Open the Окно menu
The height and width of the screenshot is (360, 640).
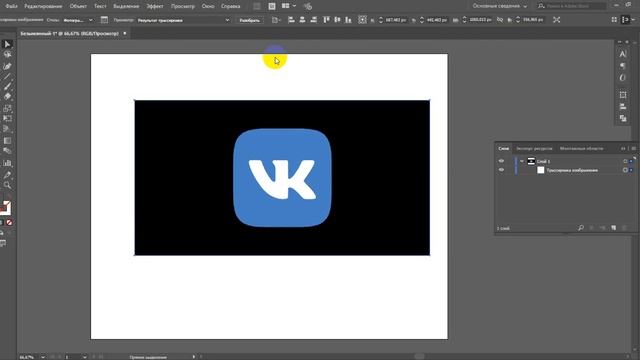point(208,6)
